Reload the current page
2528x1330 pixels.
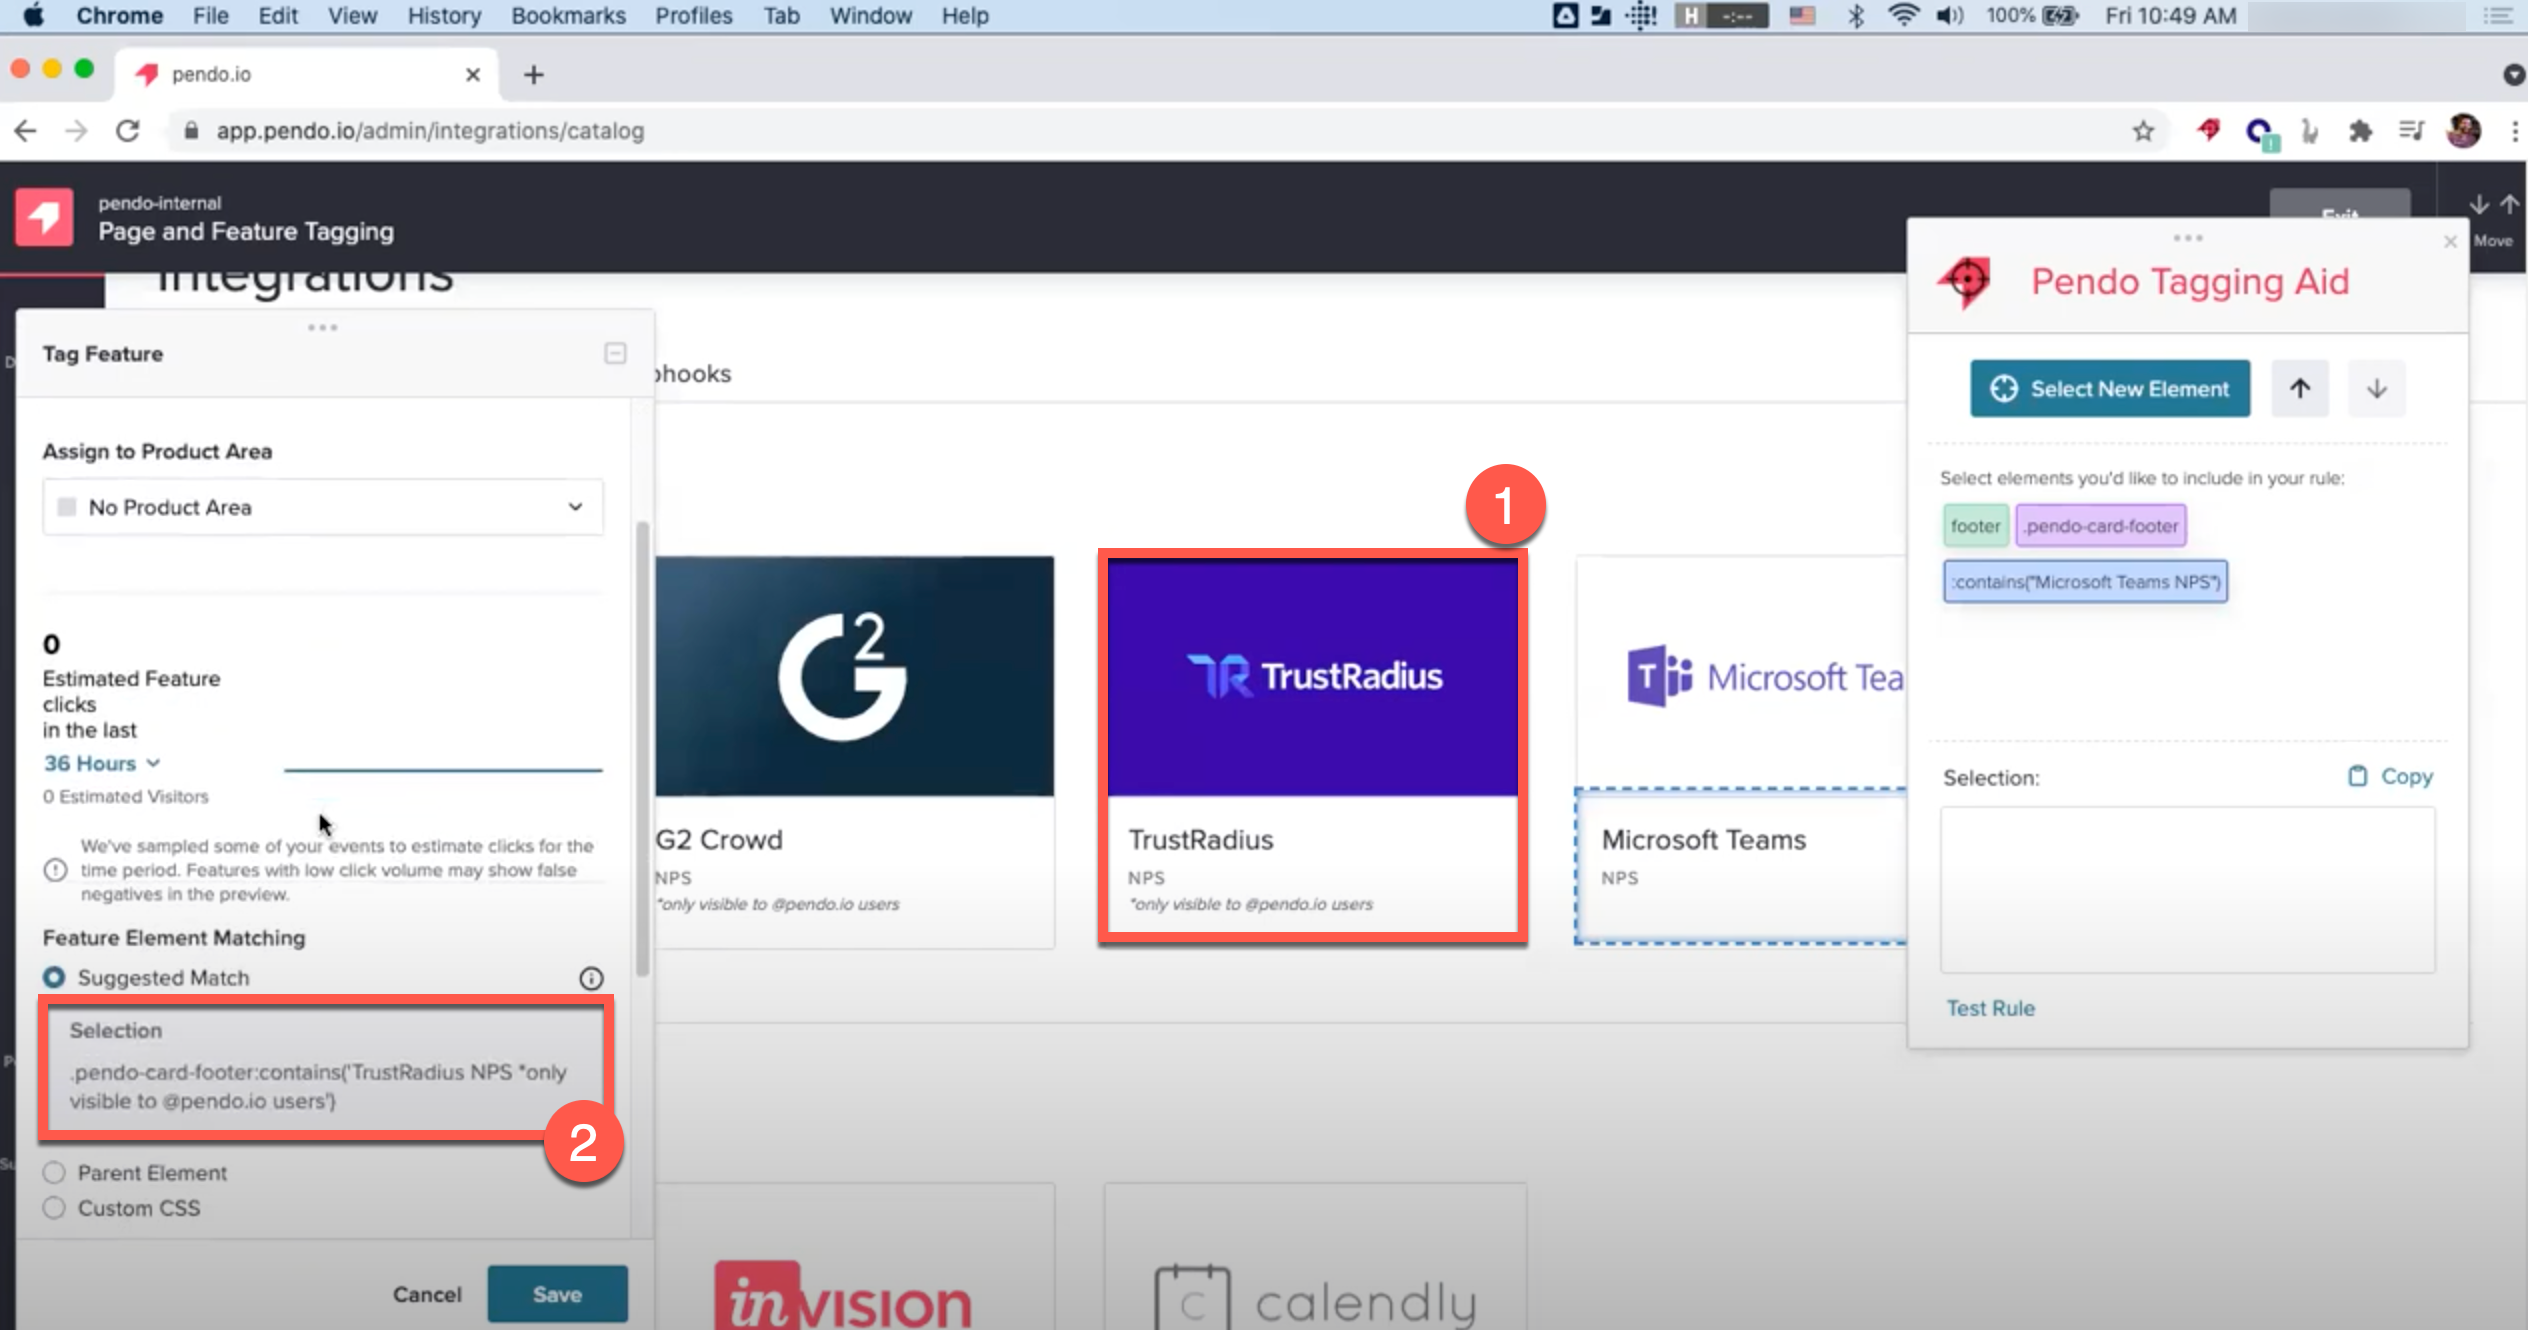coord(127,131)
